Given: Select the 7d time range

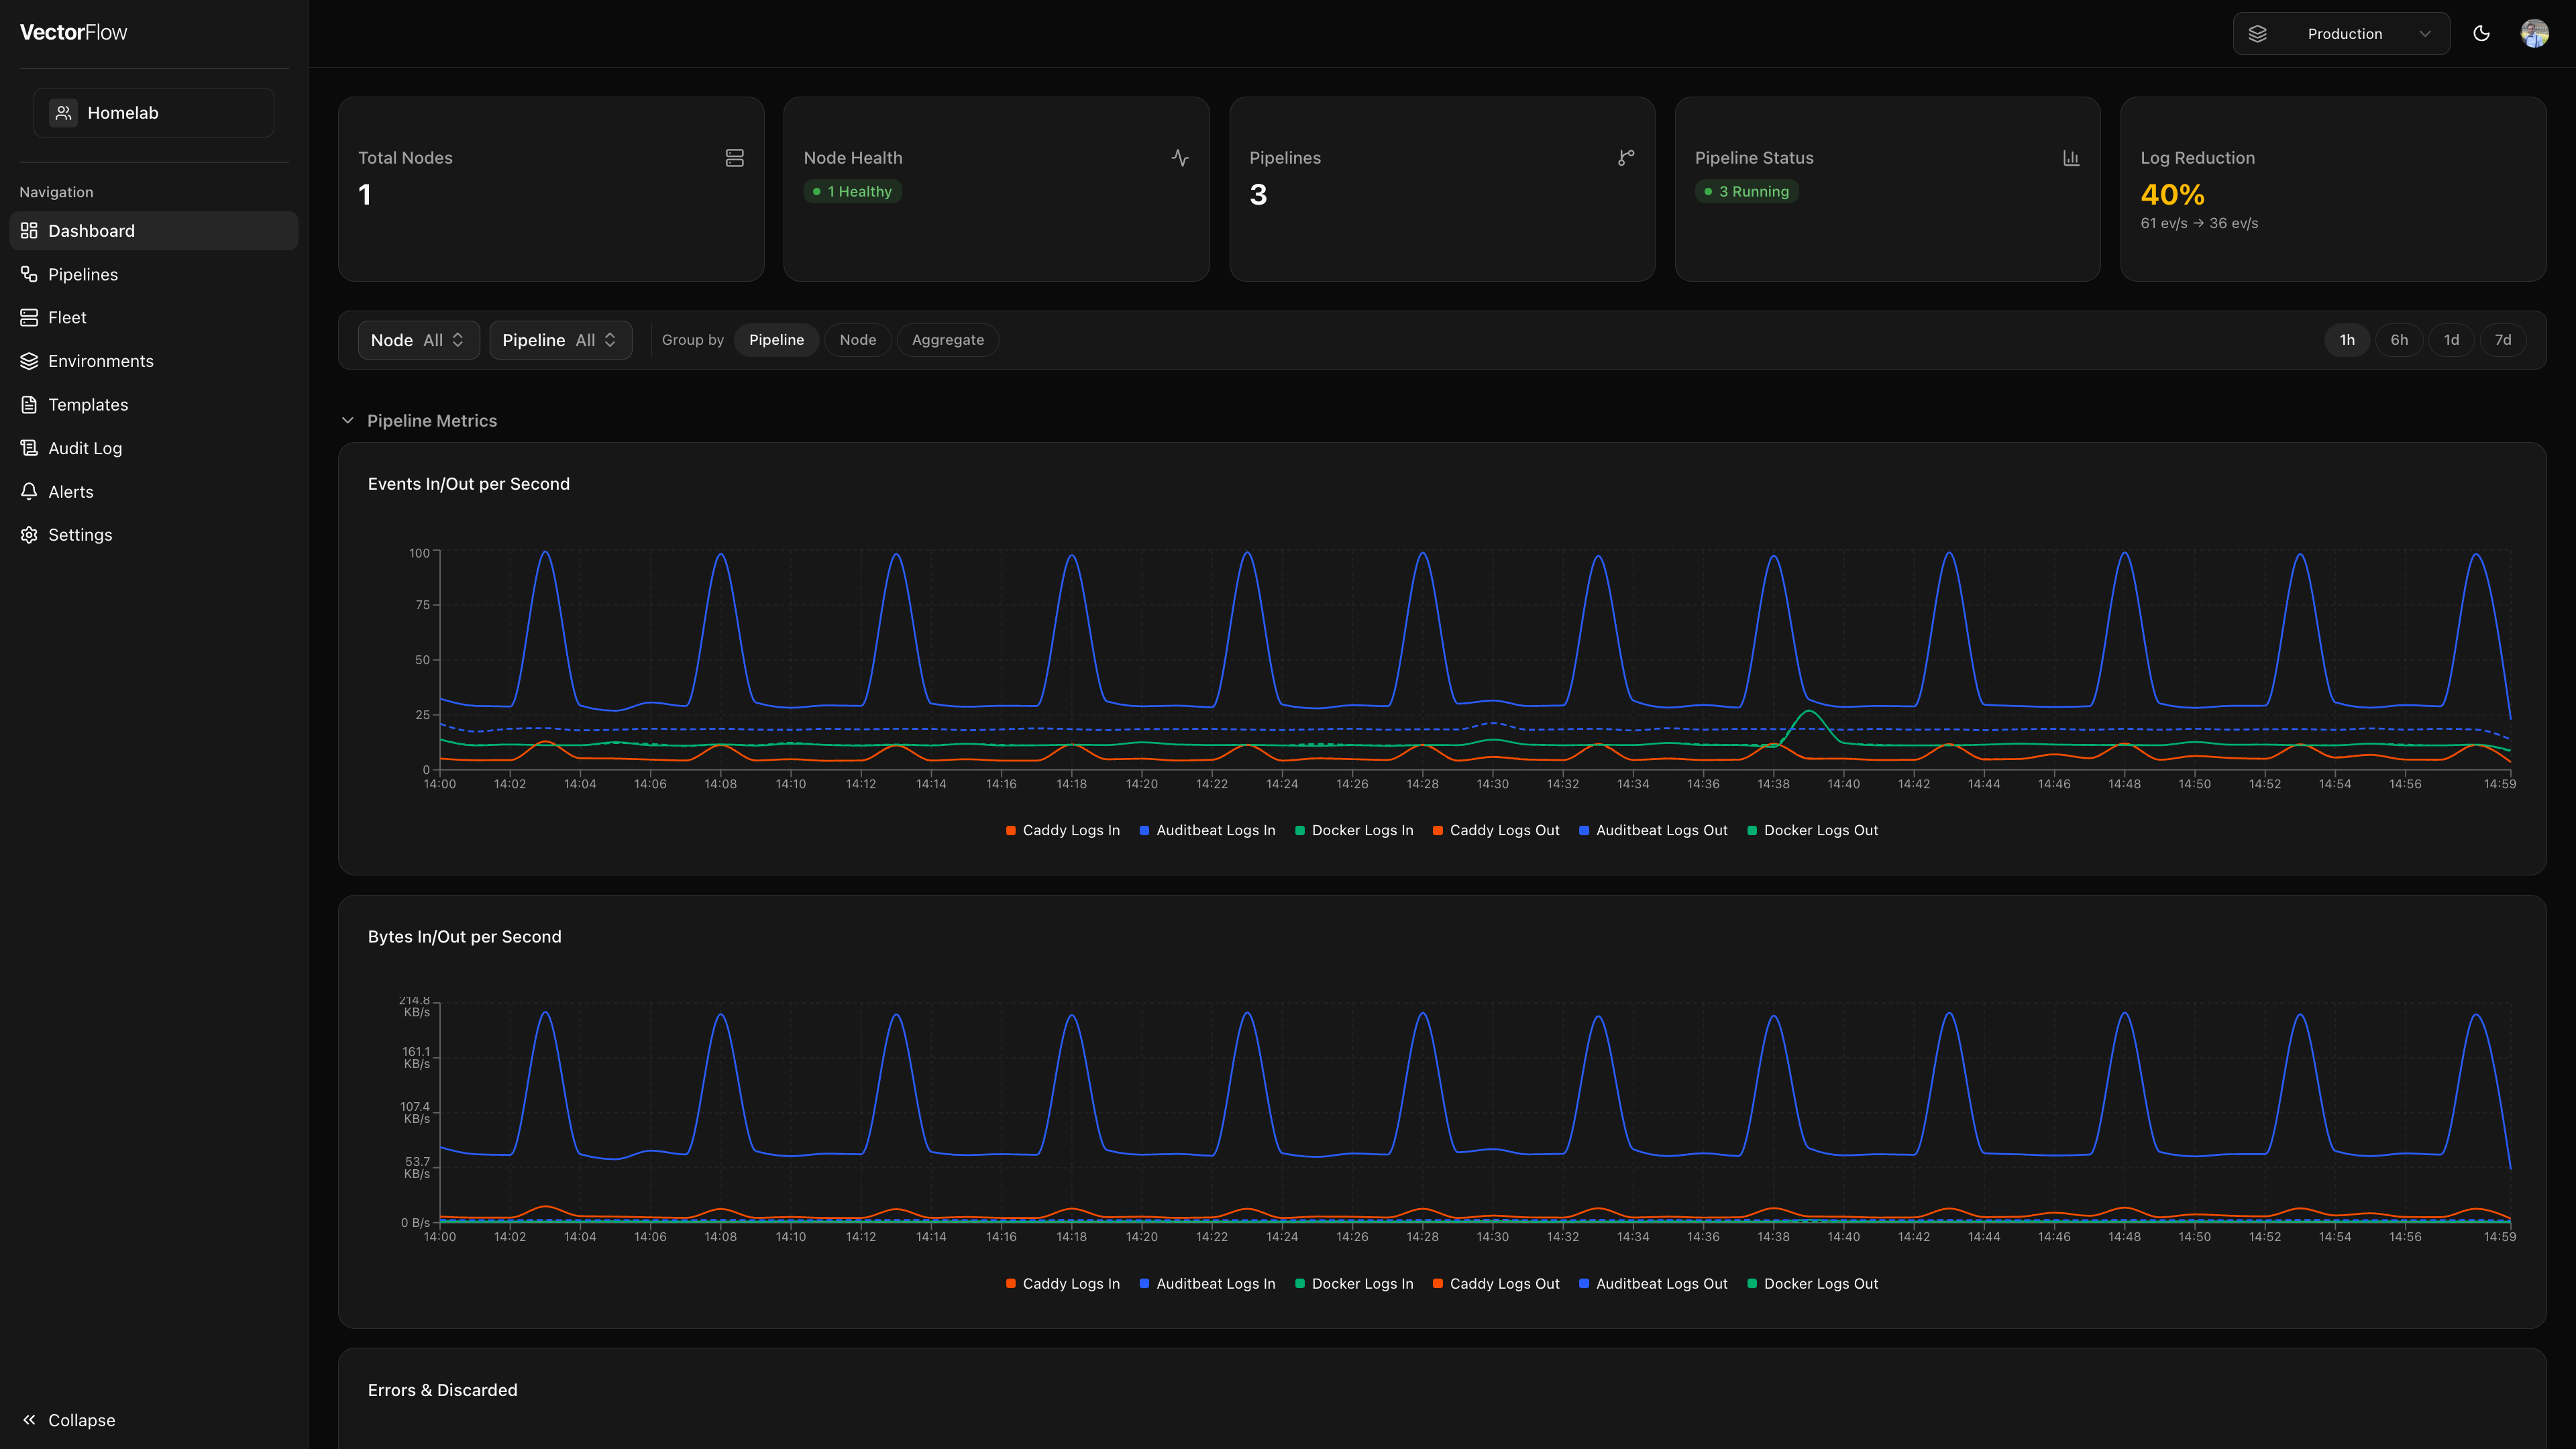Looking at the screenshot, I should (2502, 340).
